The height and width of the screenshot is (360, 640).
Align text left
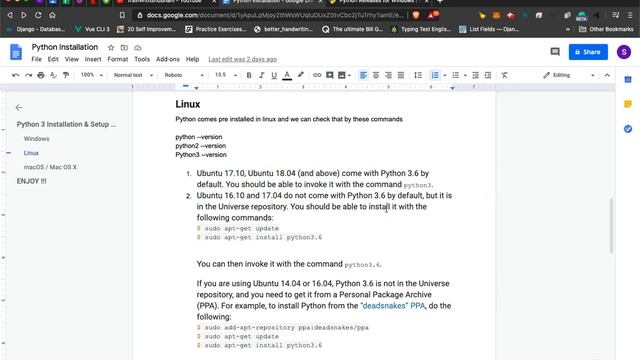coord(363,75)
